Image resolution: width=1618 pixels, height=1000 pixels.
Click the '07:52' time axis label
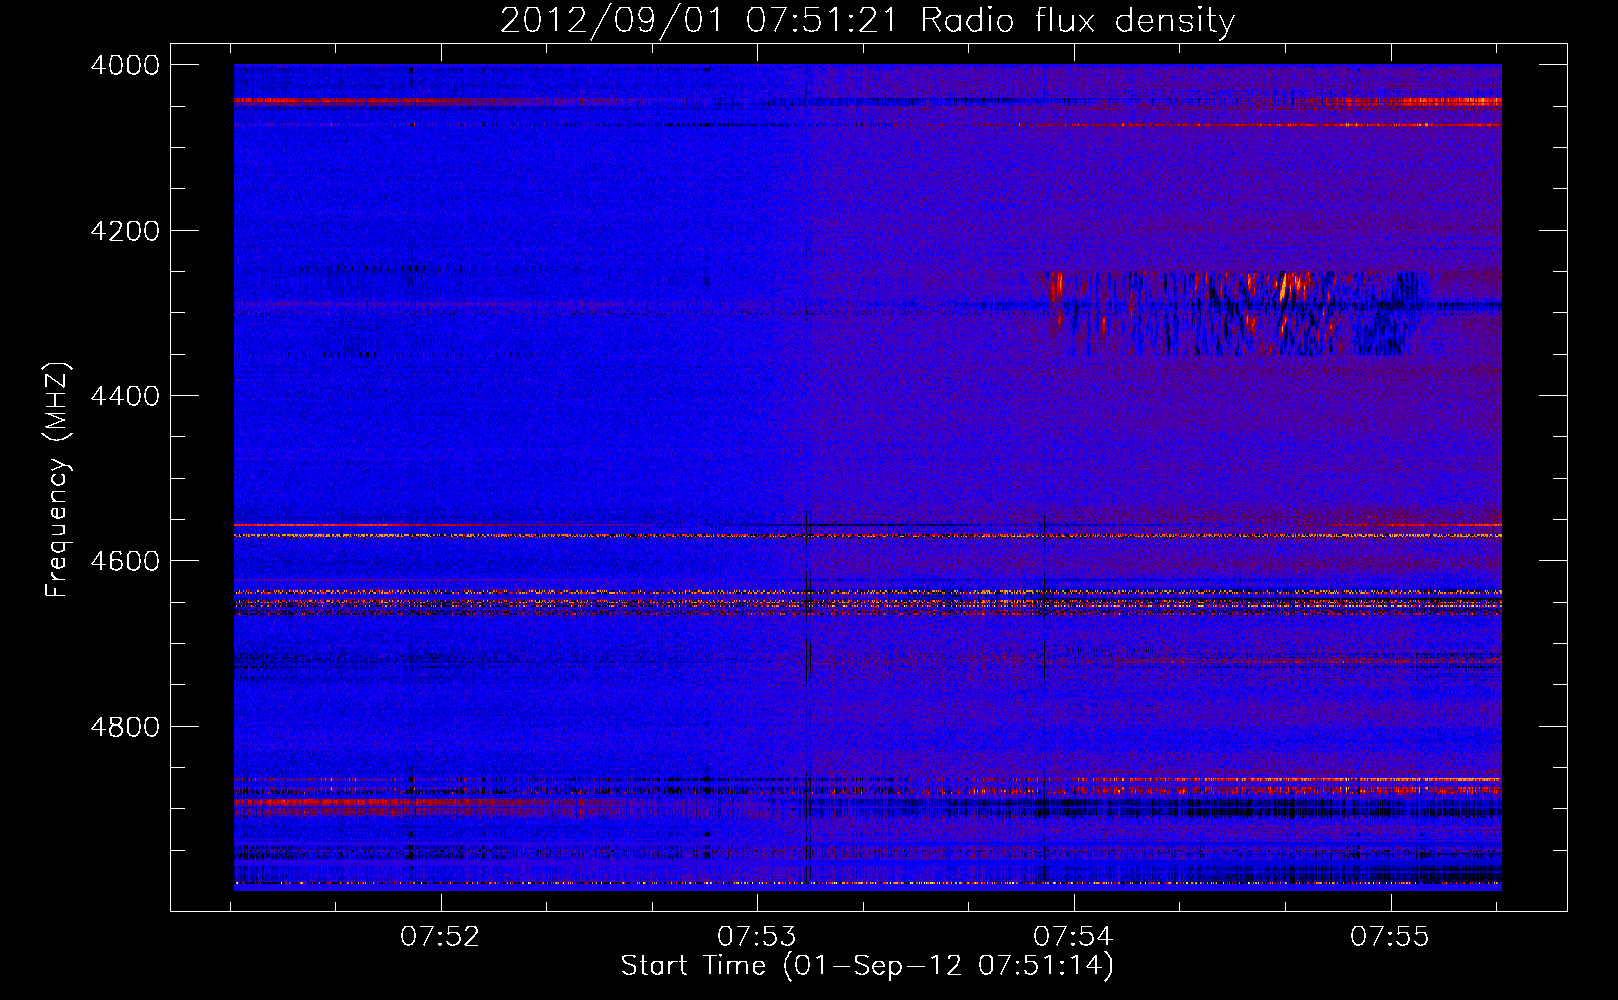[x=440, y=937]
